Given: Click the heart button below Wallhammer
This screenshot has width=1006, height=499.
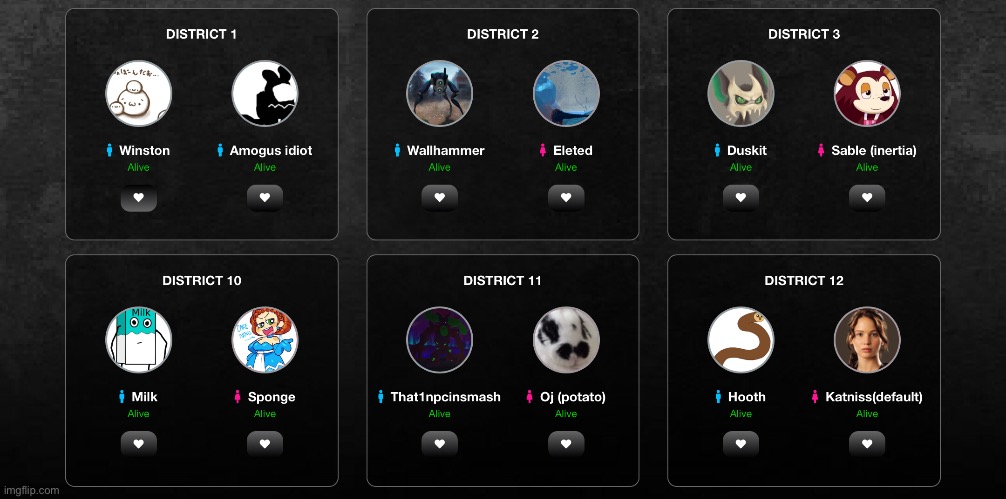Looking at the screenshot, I should (439, 198).
